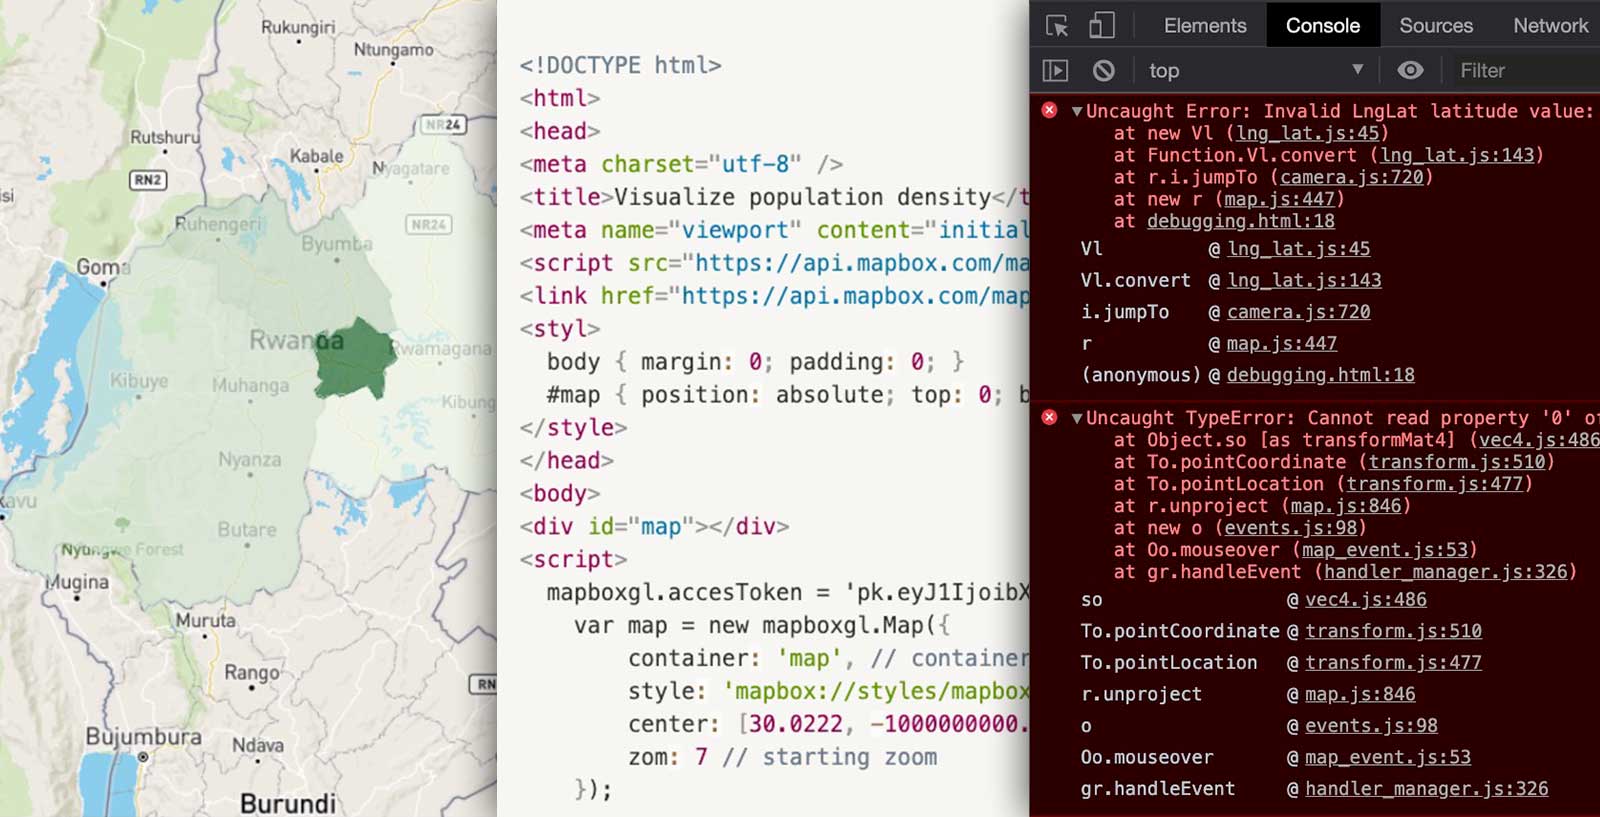Click the Burundi country label
Screen dimensions: 1600x817
click(288, 803)
